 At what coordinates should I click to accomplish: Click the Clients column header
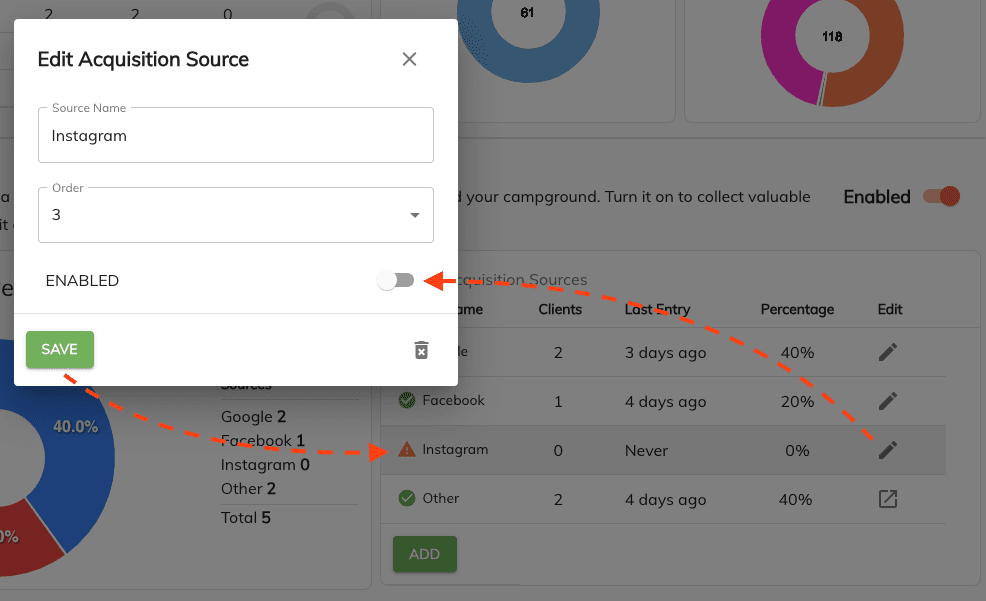pos(560,309)
